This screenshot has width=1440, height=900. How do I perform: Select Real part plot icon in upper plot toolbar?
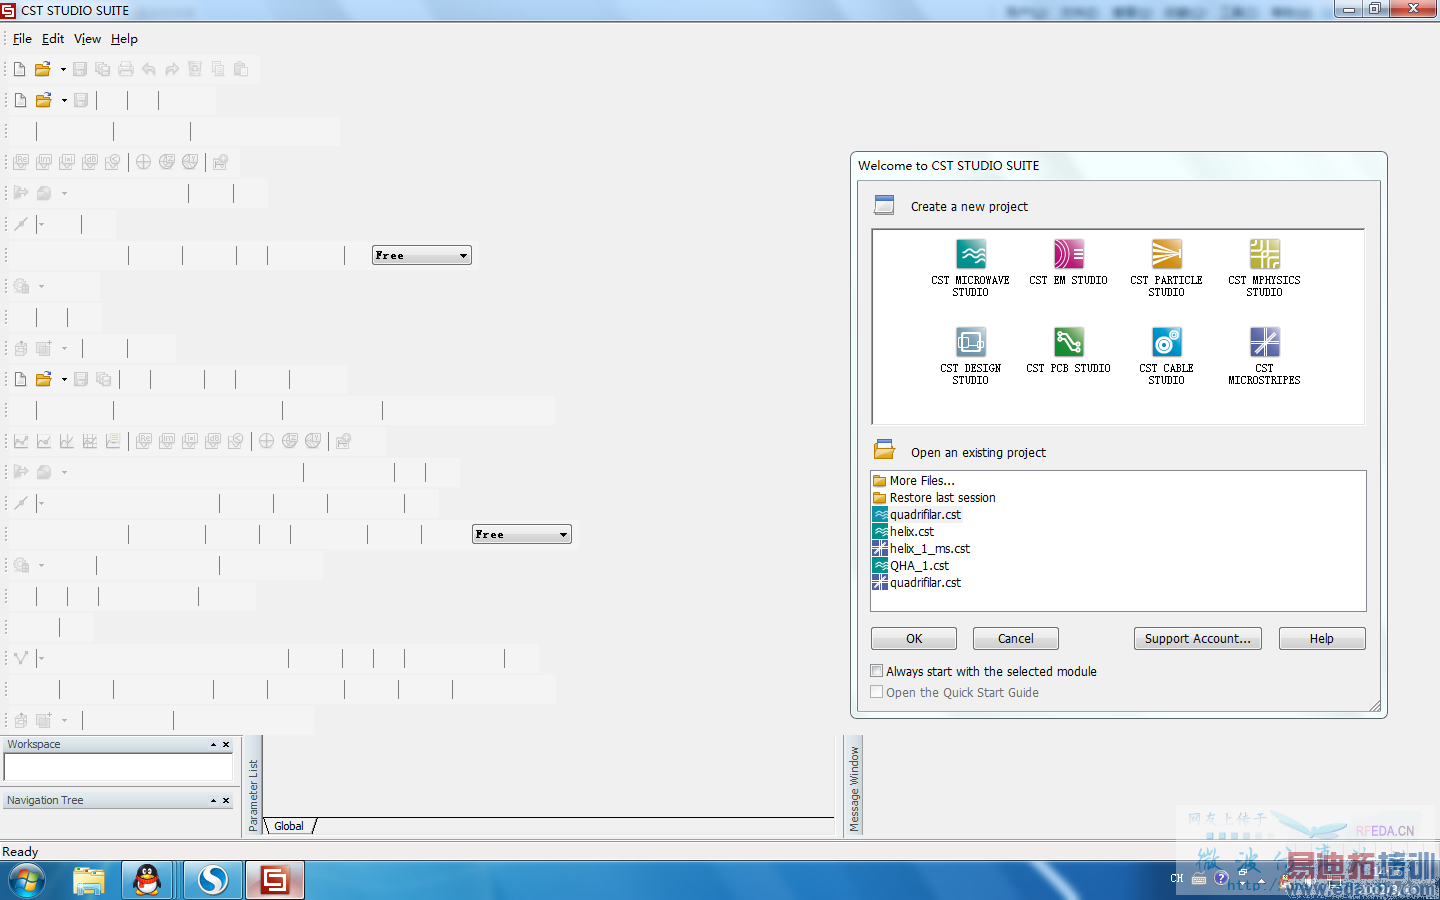point(21,162)
